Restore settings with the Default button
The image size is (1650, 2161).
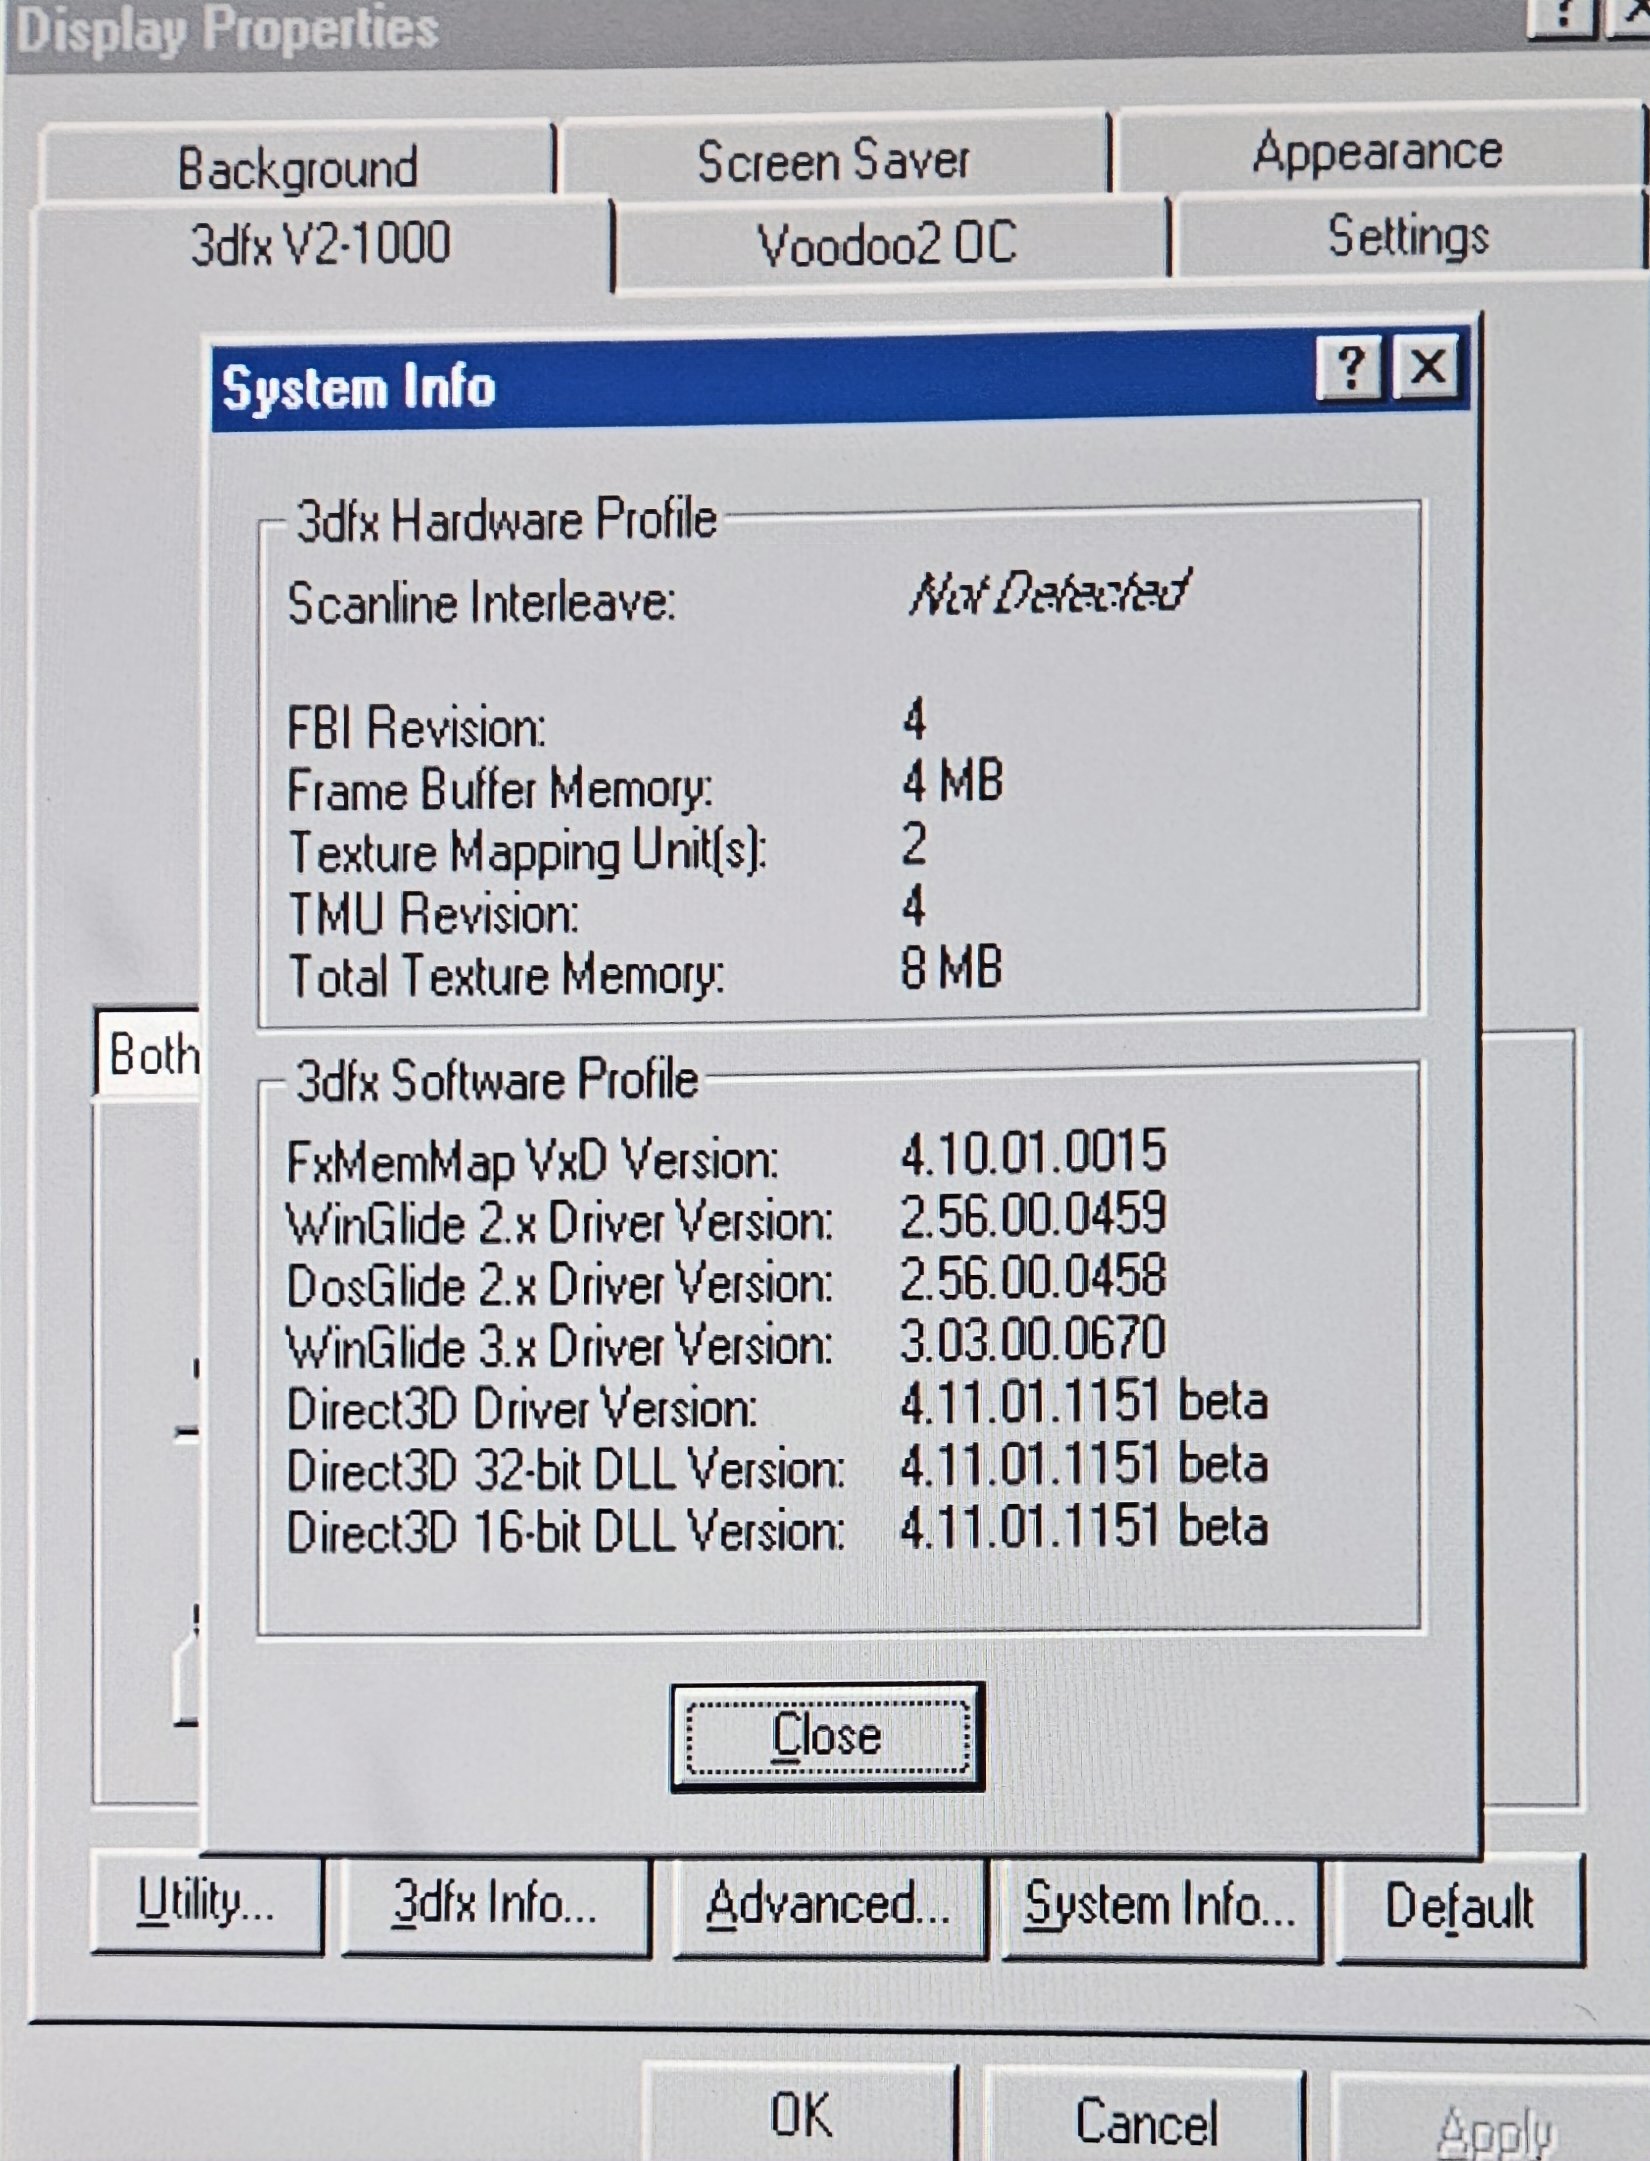[1460, 1907]
